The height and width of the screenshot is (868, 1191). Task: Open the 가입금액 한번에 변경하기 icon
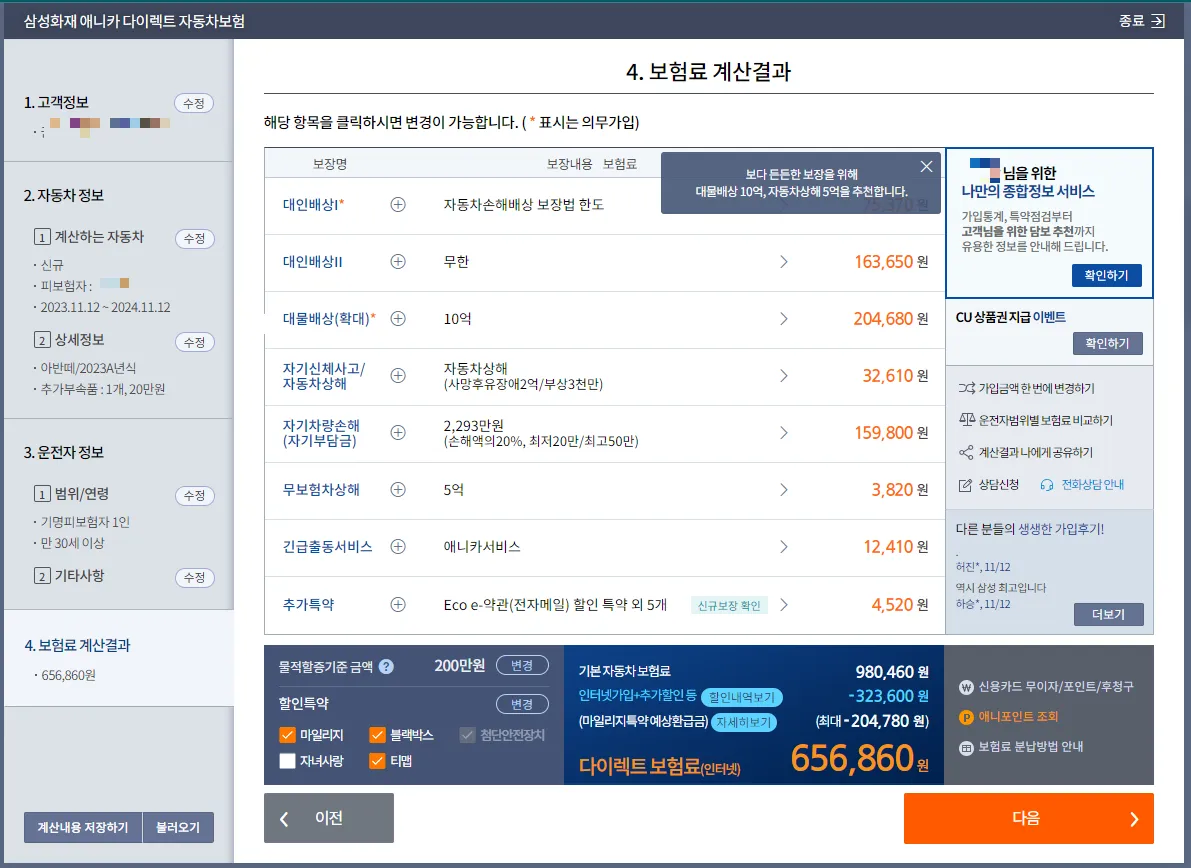[967, 388]
